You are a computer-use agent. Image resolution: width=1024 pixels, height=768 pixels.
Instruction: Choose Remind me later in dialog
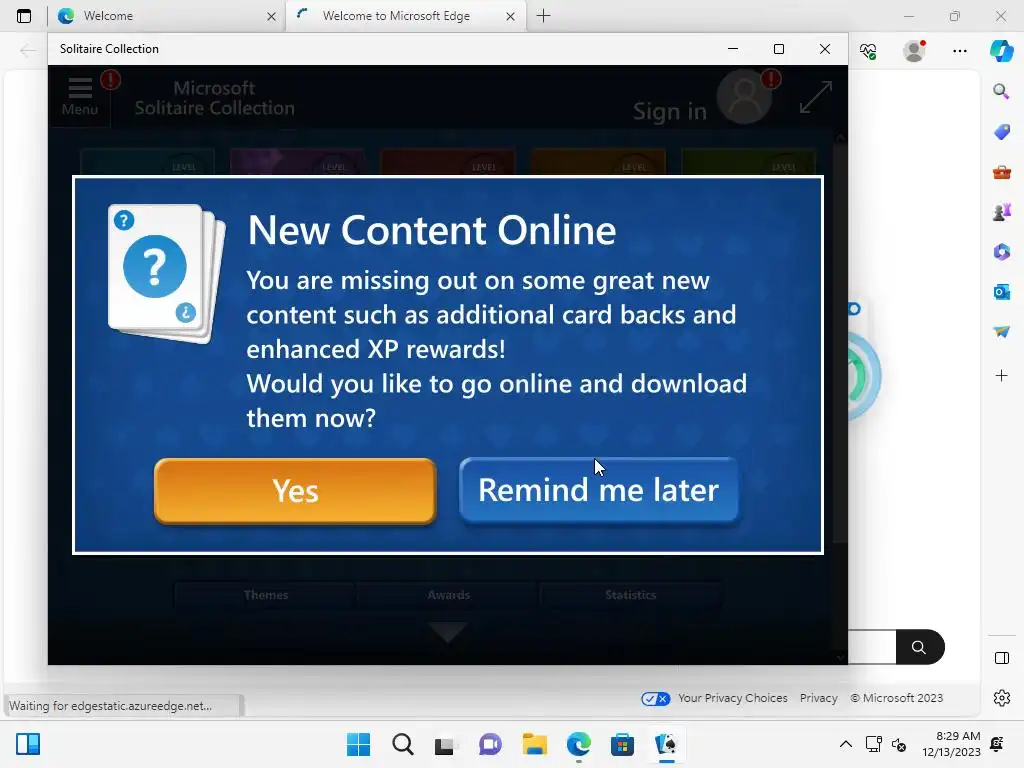click(x=599, y=490)
